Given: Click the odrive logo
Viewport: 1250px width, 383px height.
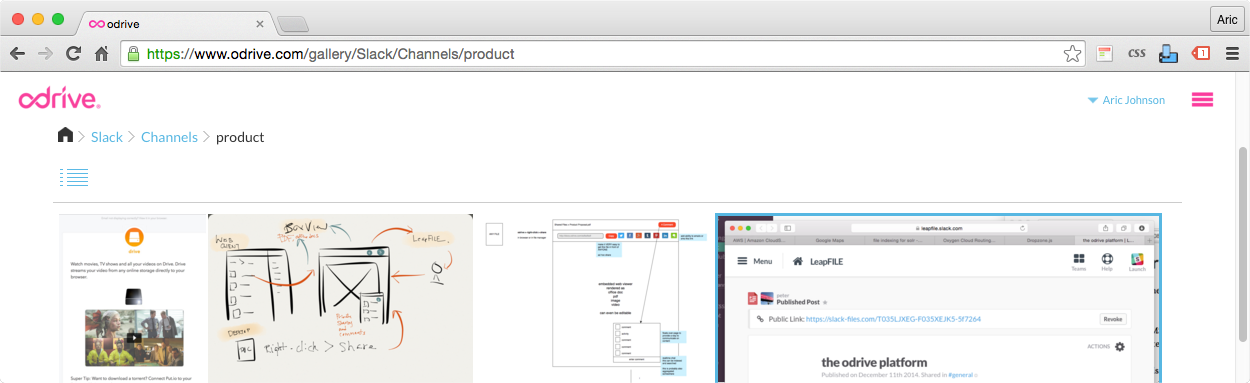Looking at the screenshot, I should 59,99.
